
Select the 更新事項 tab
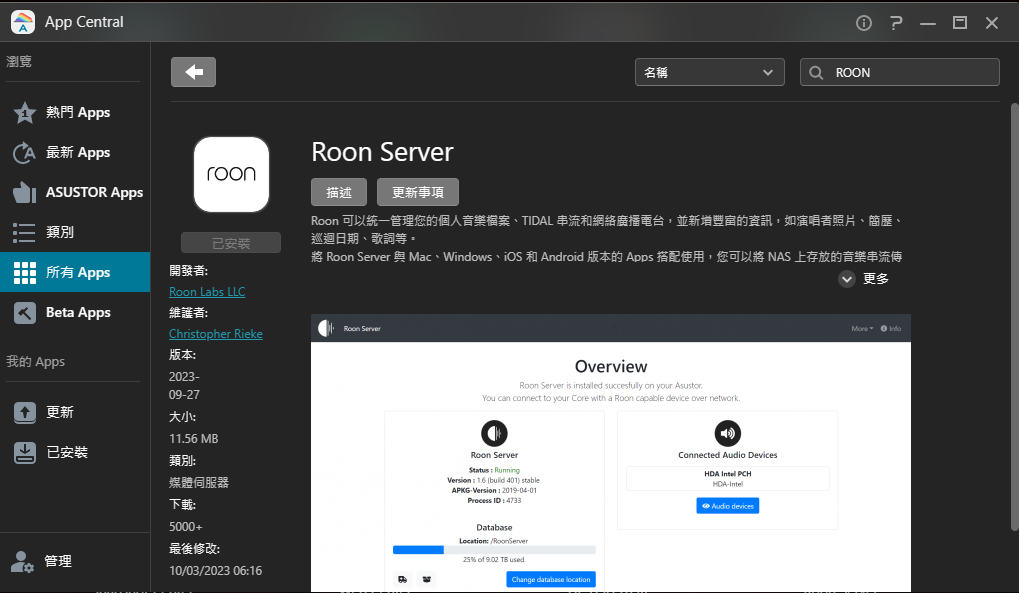point(417,192)
